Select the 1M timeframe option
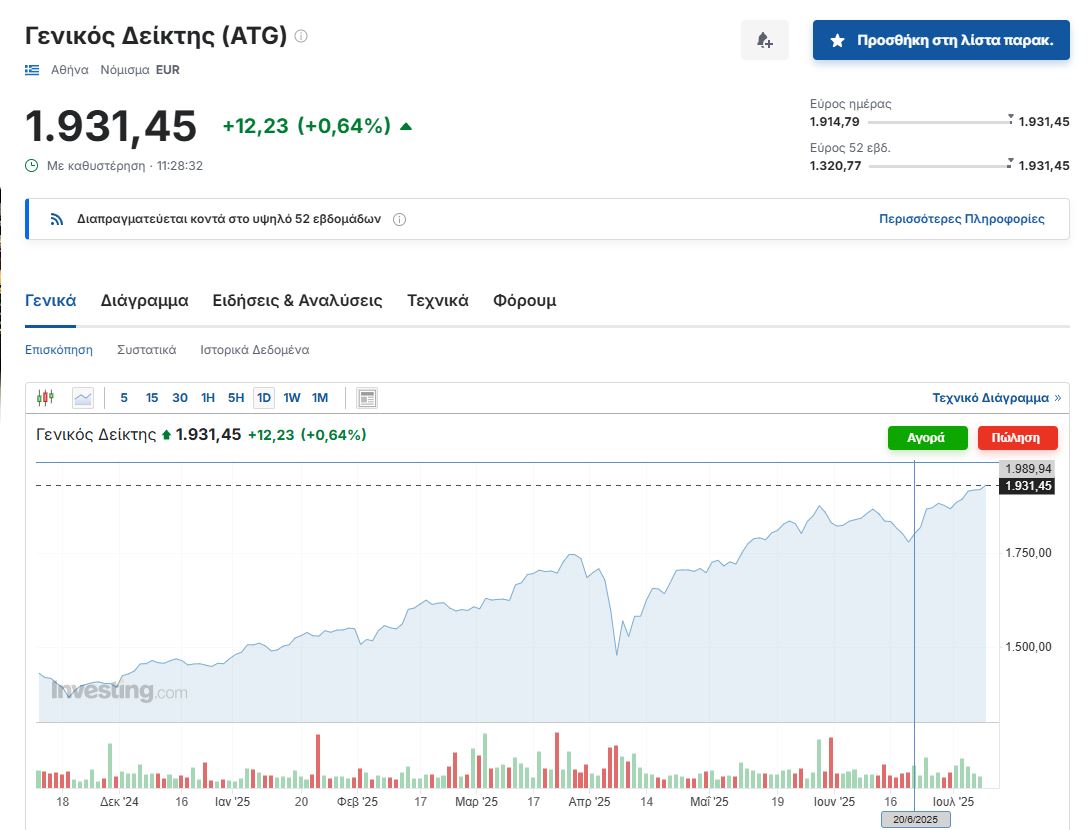This screenshot has width=1092, height=830. pyautogui.click(x=320, y=398)
